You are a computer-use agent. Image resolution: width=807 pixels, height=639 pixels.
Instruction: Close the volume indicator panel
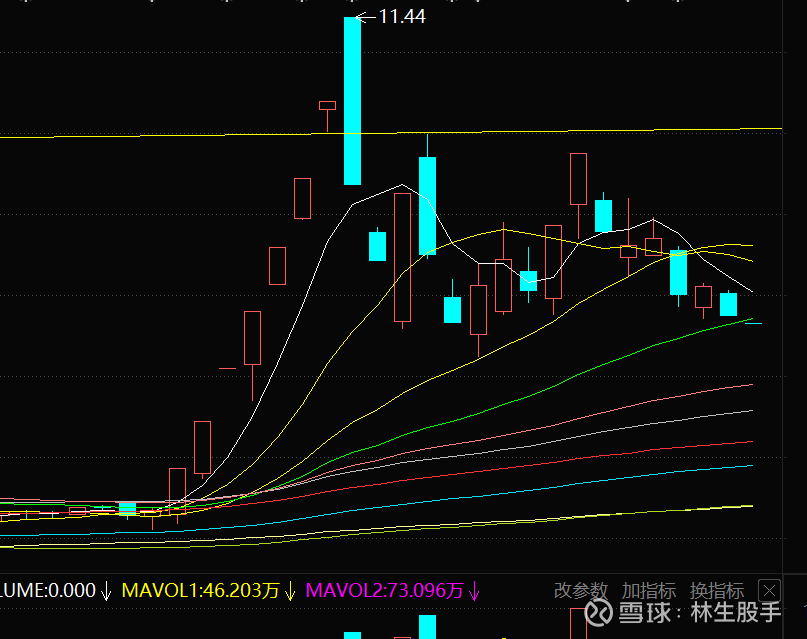pos(769,590)
